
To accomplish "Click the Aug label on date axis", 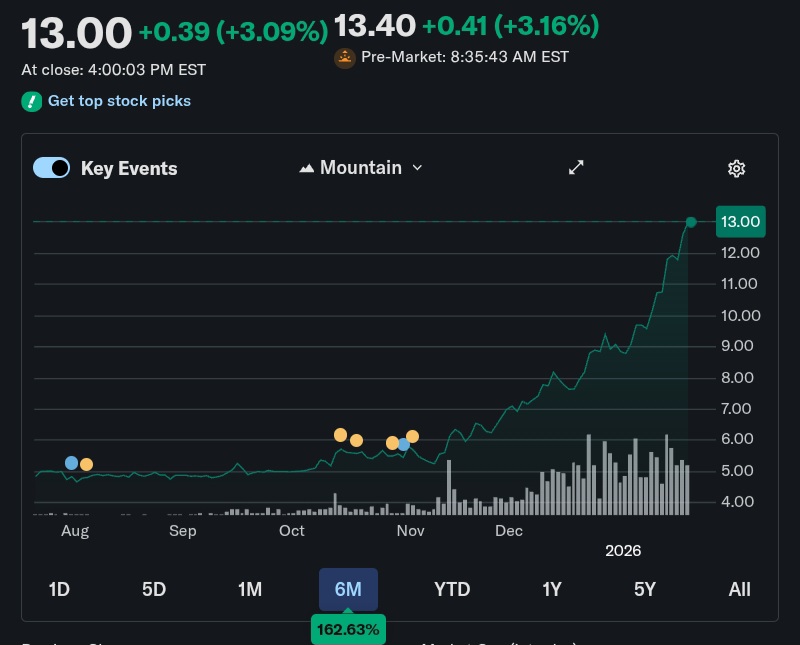I will point(75,531).
